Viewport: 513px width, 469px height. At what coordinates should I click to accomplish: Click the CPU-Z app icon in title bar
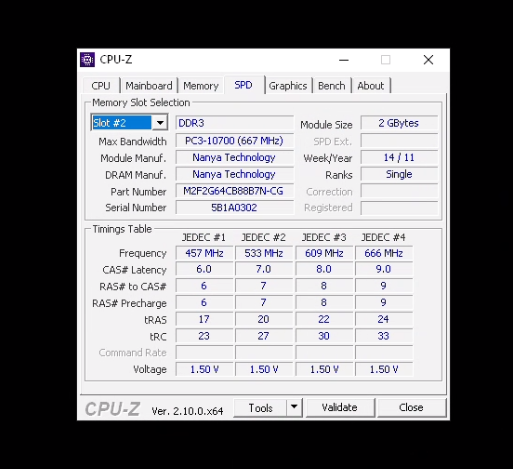[87, 60]
